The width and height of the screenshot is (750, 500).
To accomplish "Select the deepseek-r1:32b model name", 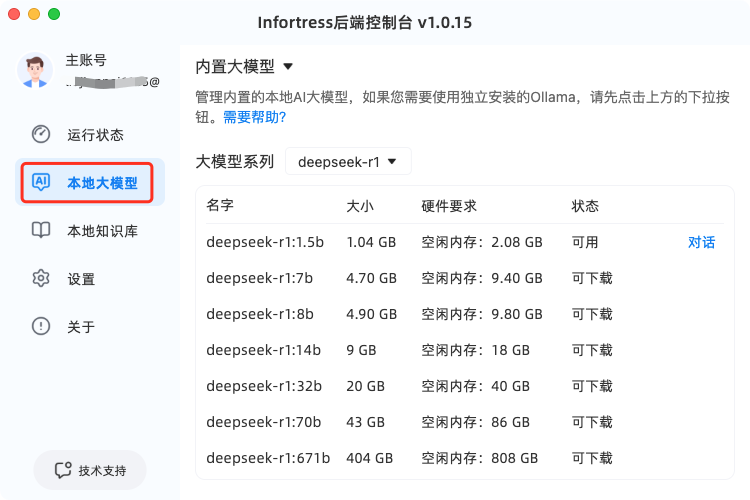I will (x=264, y=386).
